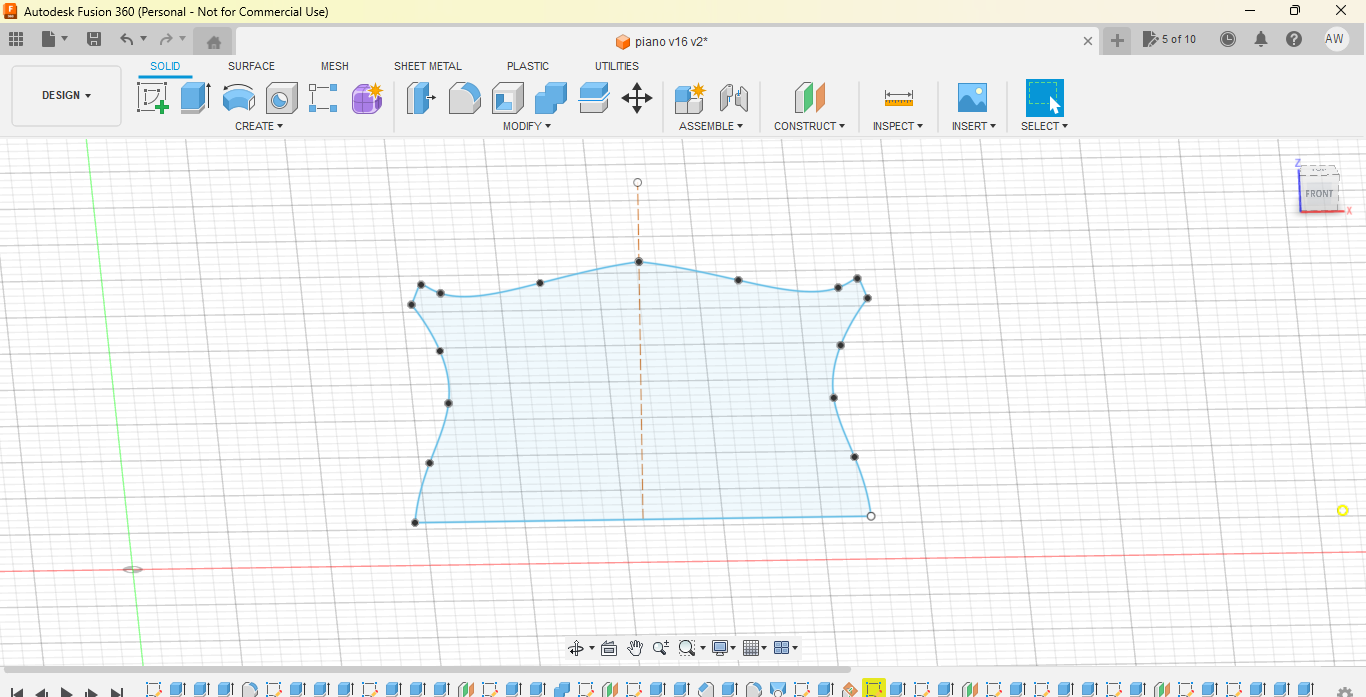The image size is (1366, 697).
Task: Select the Zoom tool in navigation bar
Action: click(661, 648)
